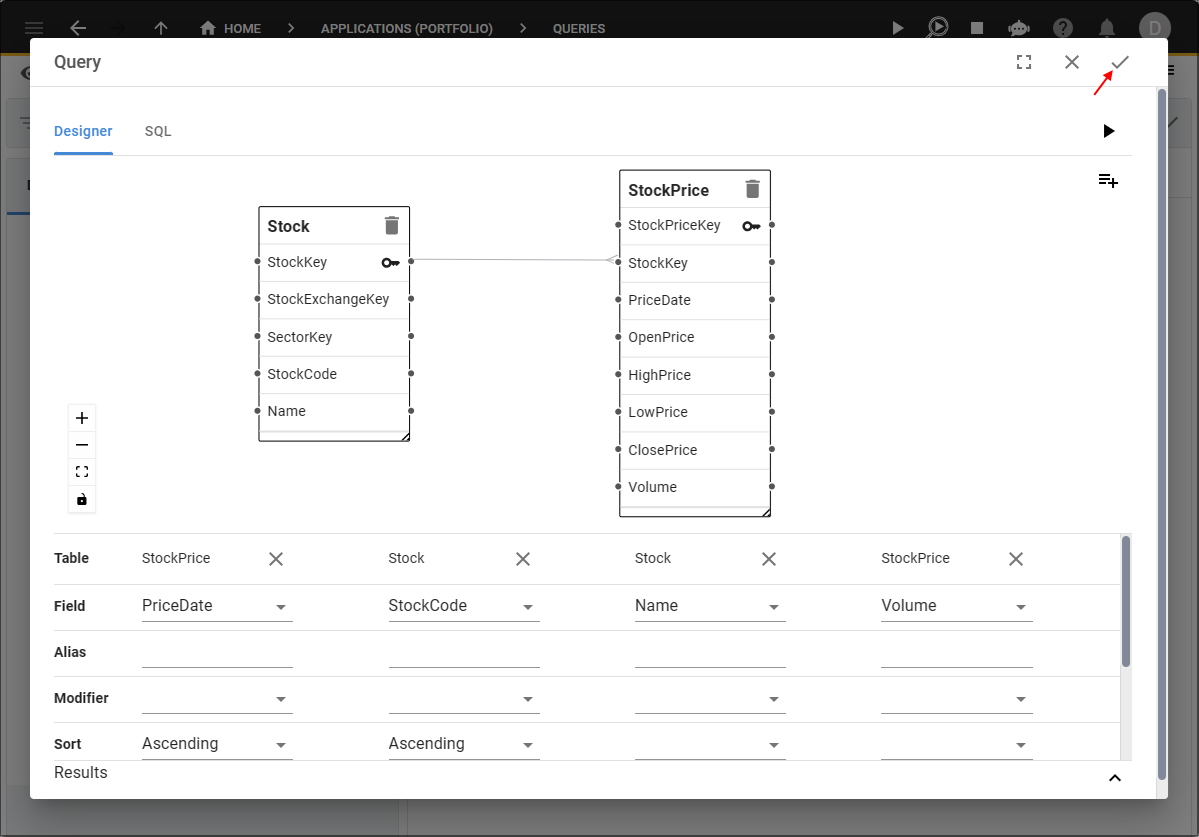Click the dialog's vertical scrollbar
This screenshot has width=1199, height=837.
tap(1162, 434)
